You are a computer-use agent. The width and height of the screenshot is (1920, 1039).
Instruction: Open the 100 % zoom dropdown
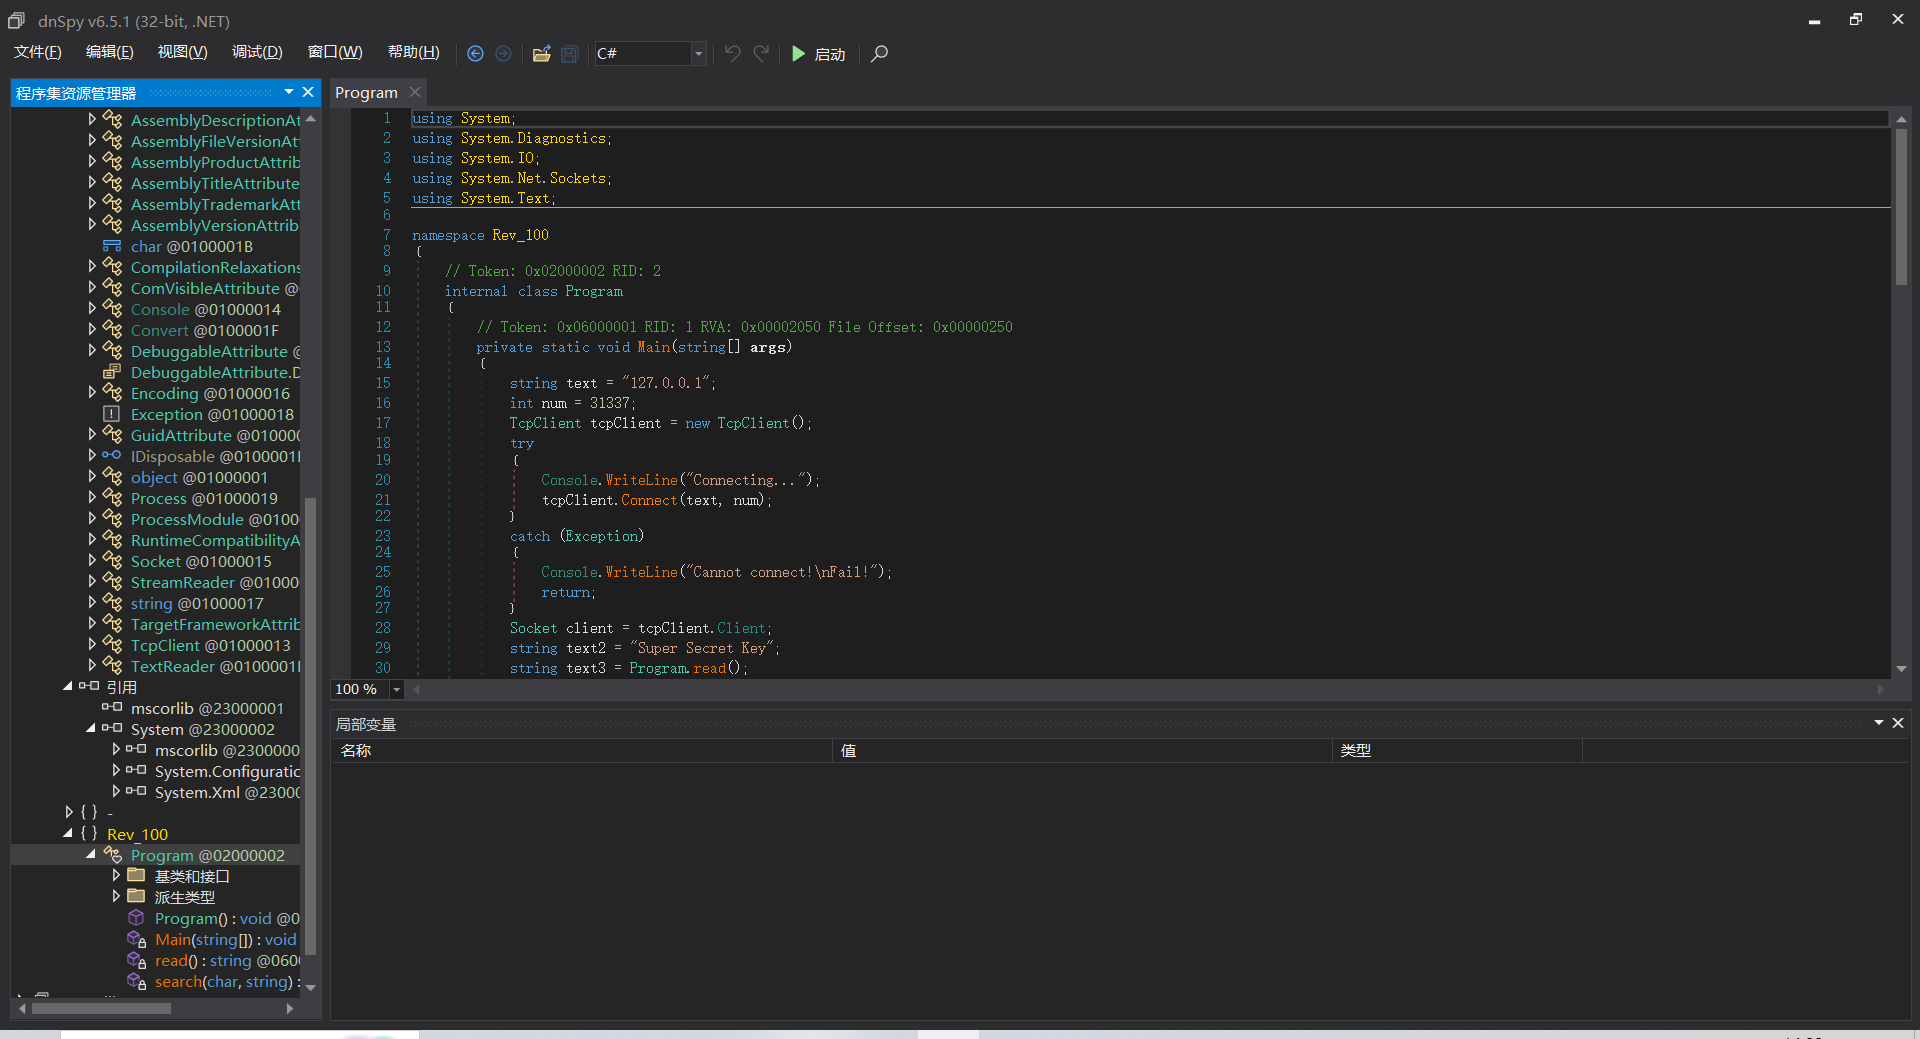[397, 689]
